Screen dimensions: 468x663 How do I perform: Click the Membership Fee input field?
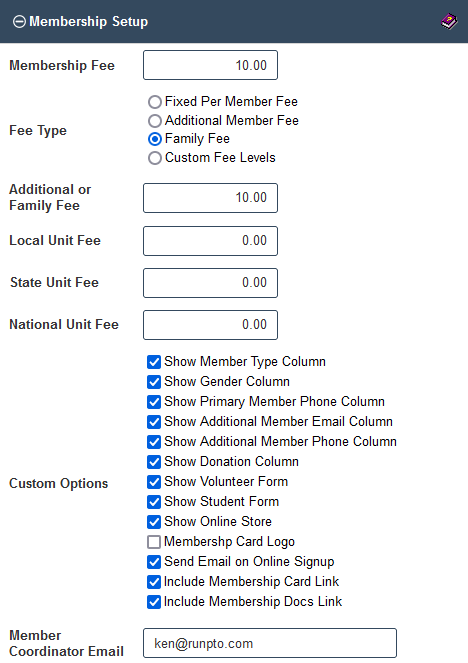click(x=210, y=65)
